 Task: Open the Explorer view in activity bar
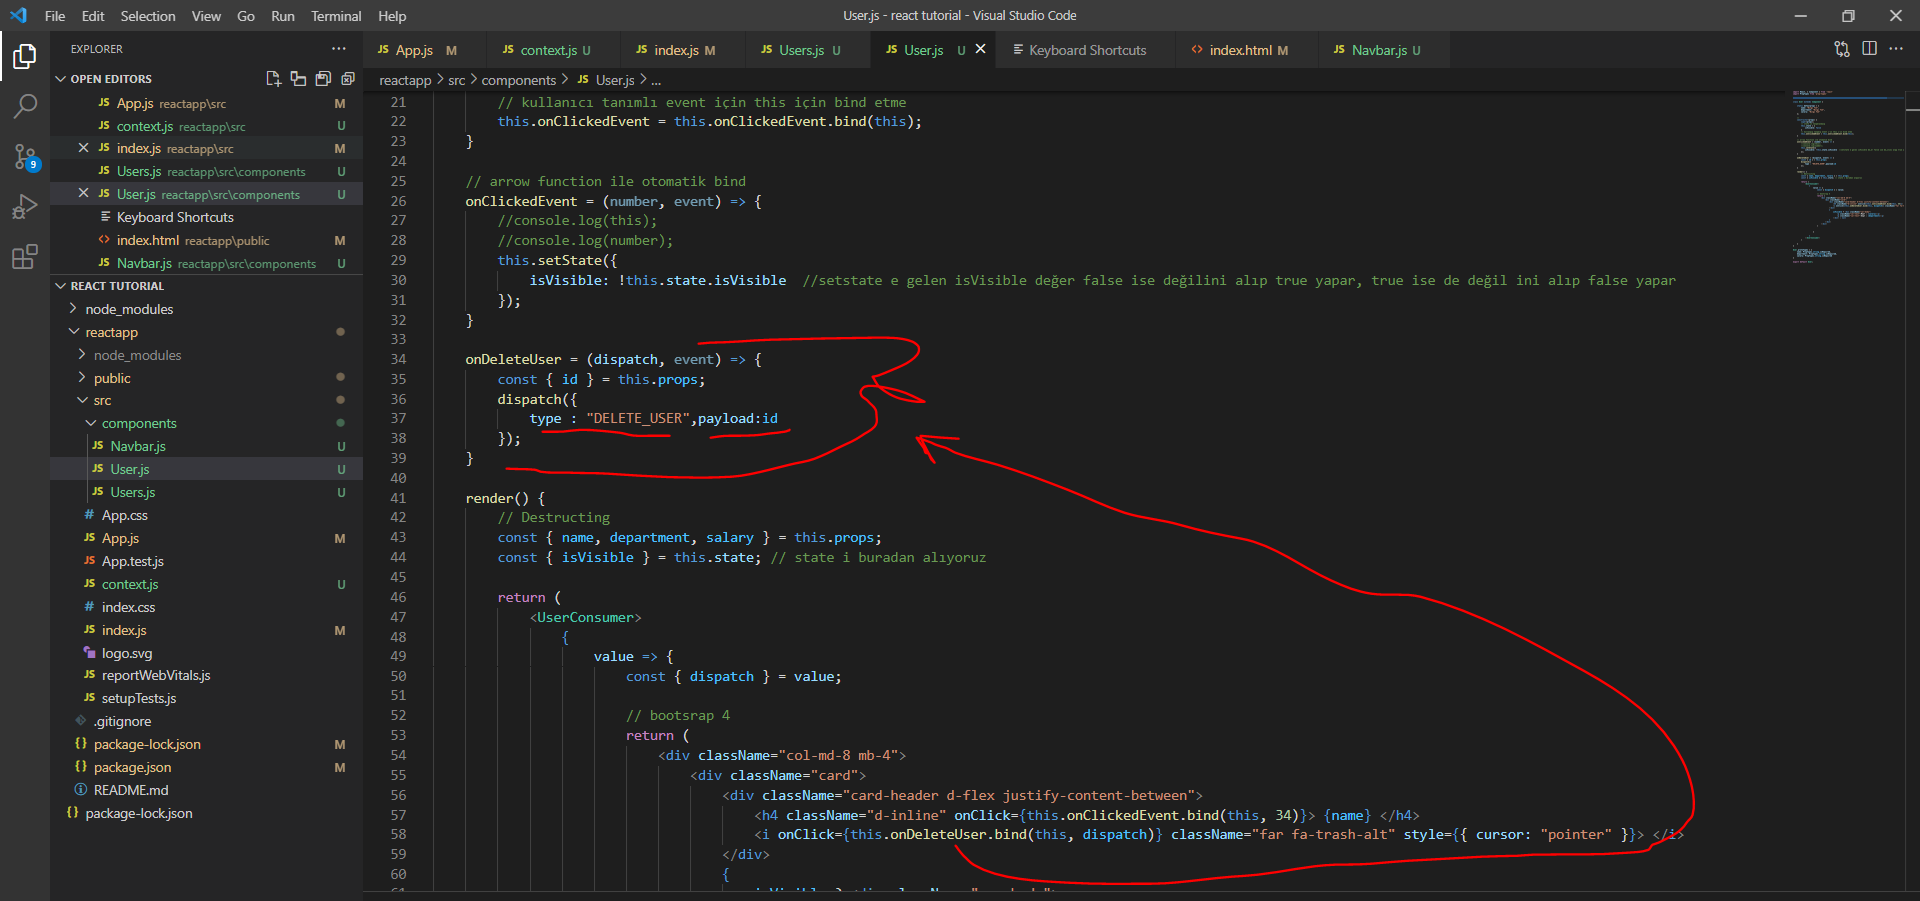pos(25,57)
